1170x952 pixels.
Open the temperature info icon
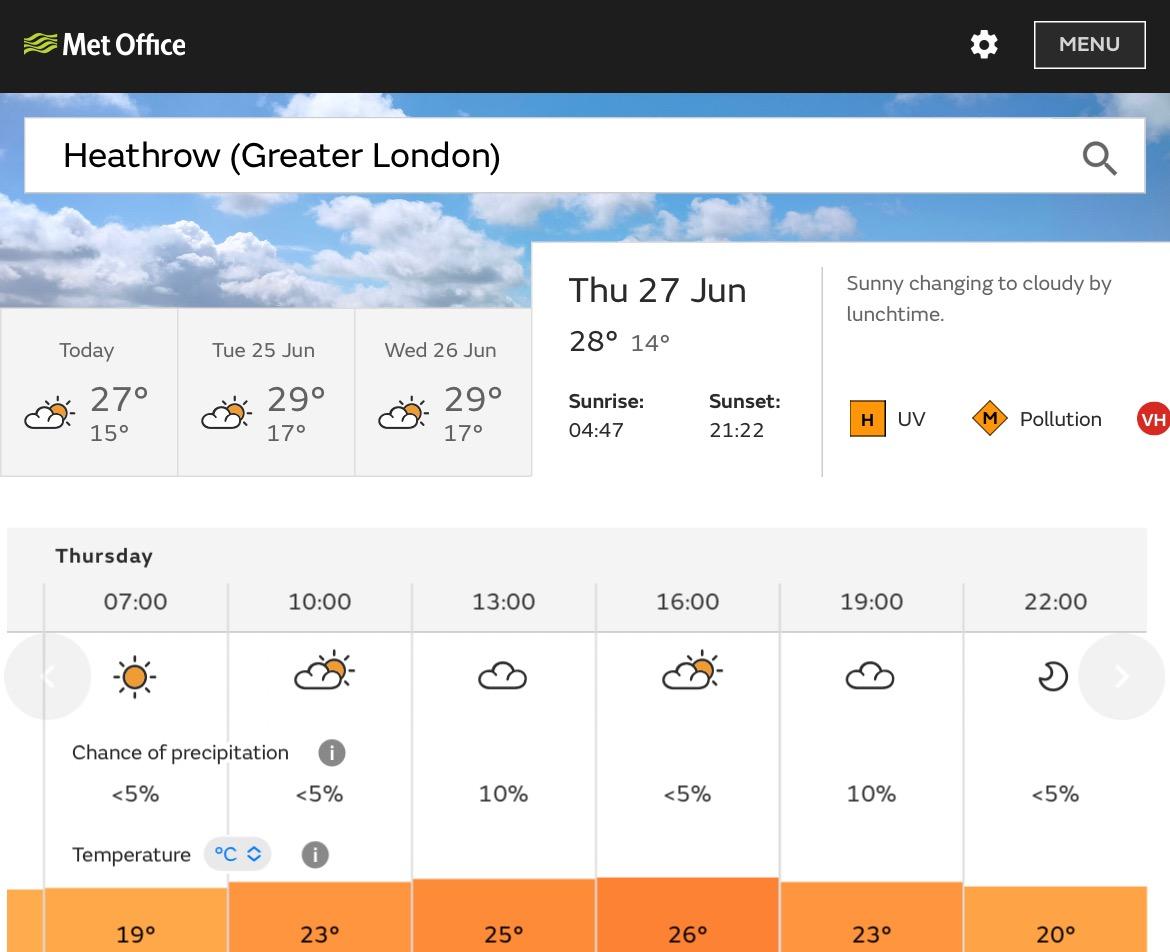[315, 854]
